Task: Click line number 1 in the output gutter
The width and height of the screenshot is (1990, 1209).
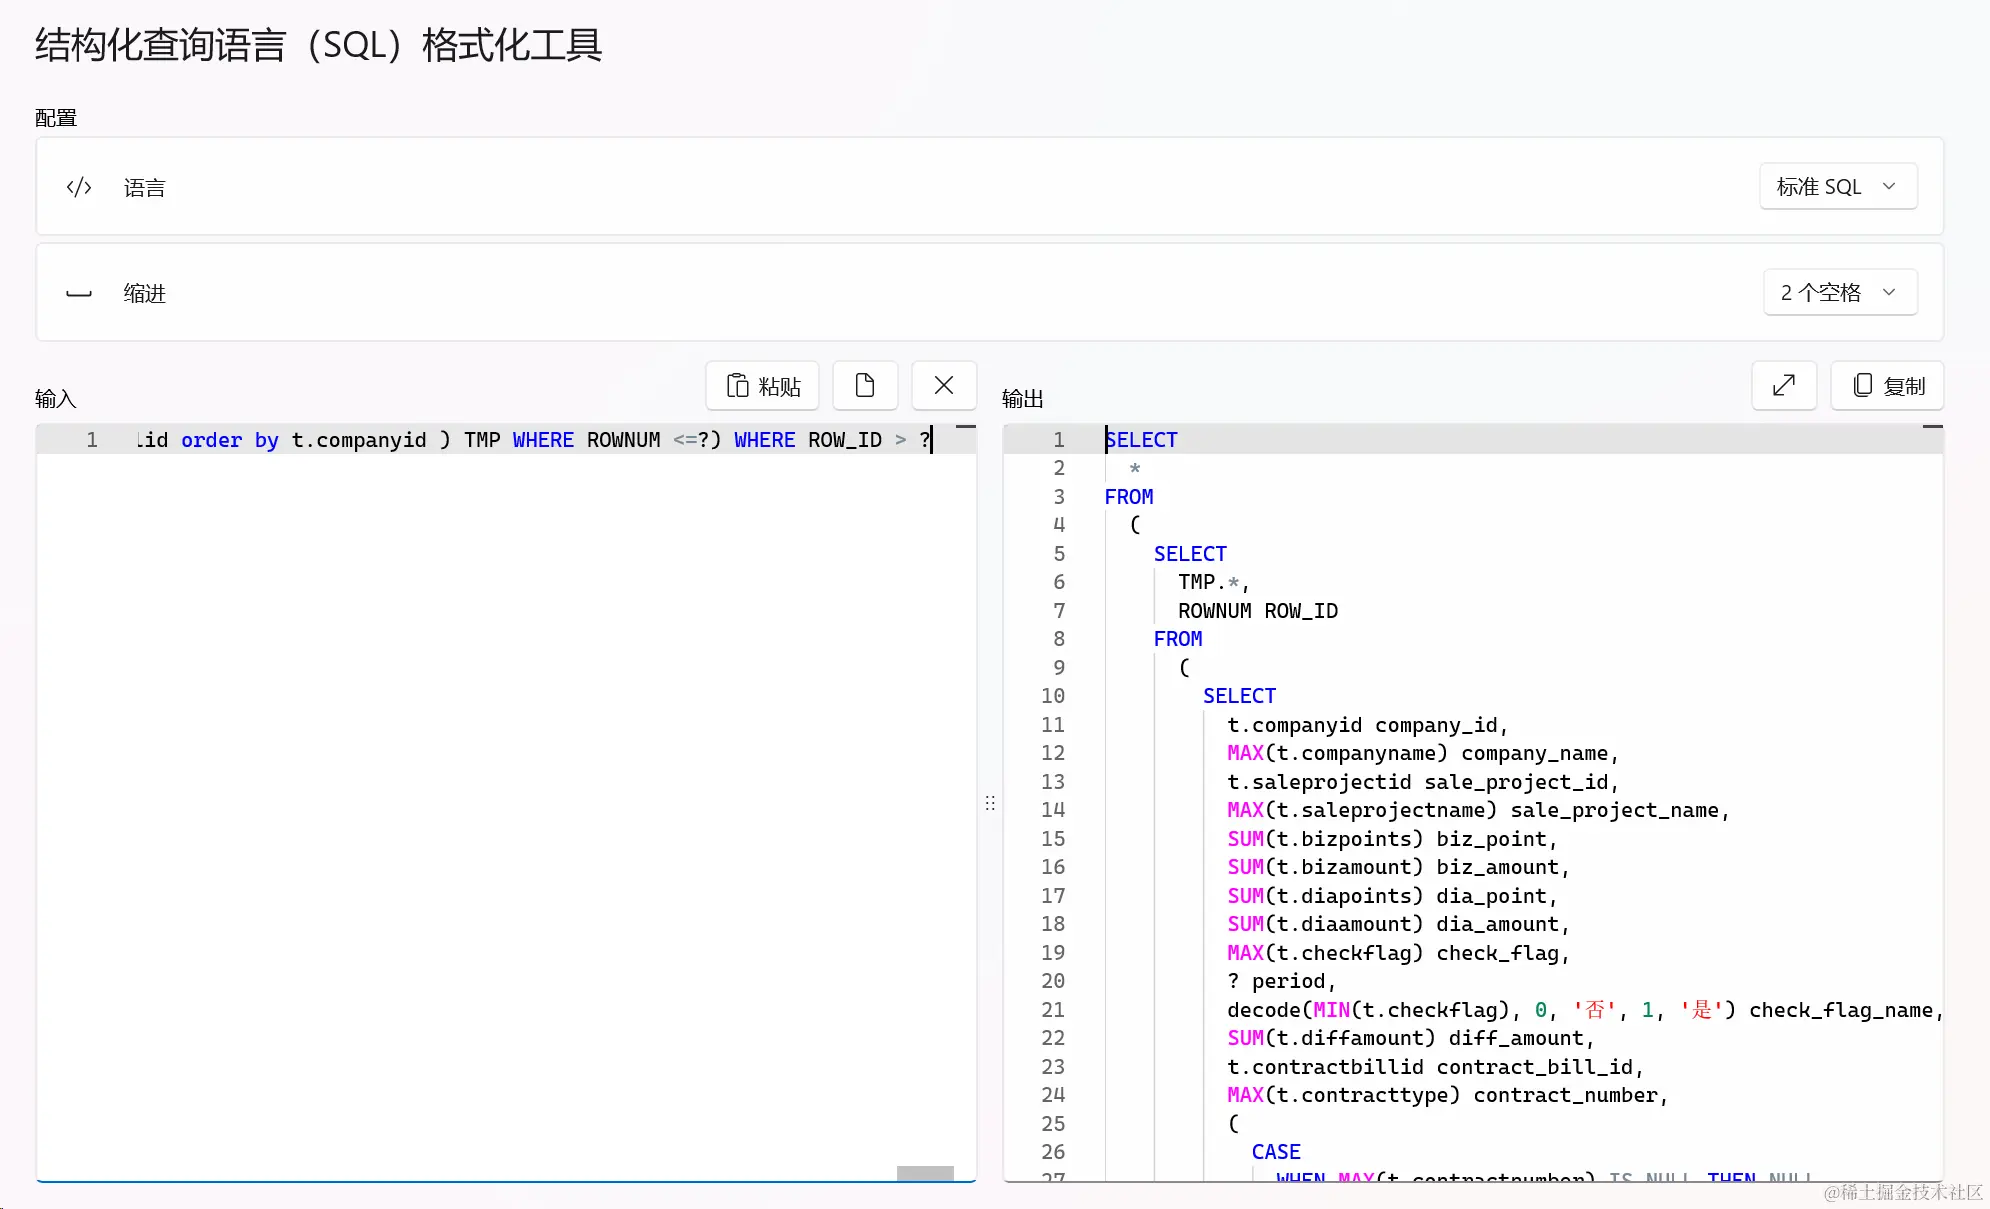Action: 1057,440
